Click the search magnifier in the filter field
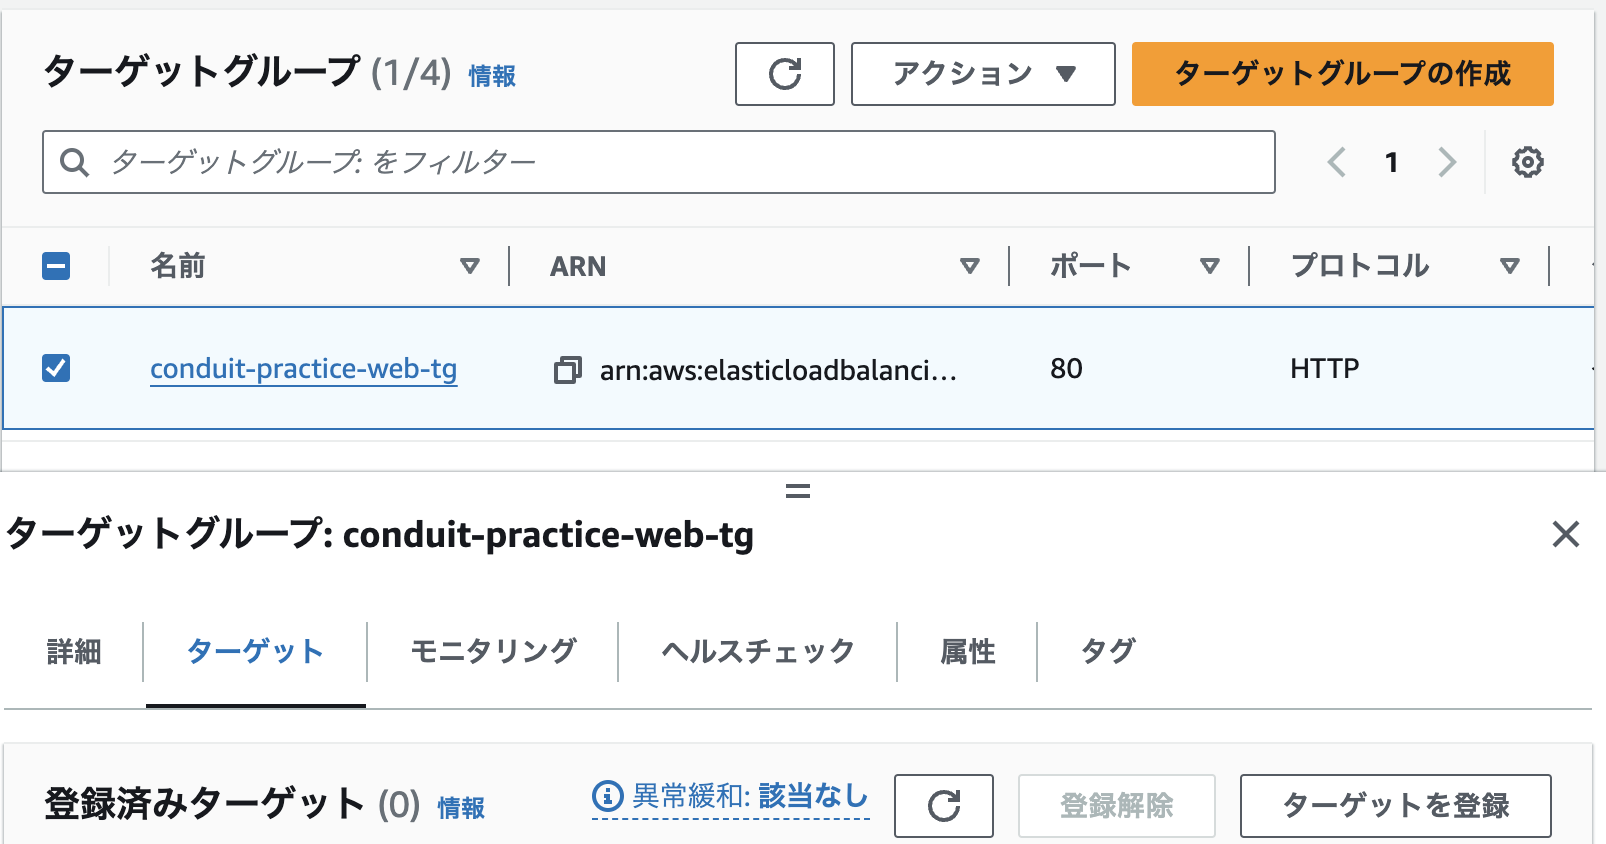The height and width of the screenshot is (844, 1606). 75,161
